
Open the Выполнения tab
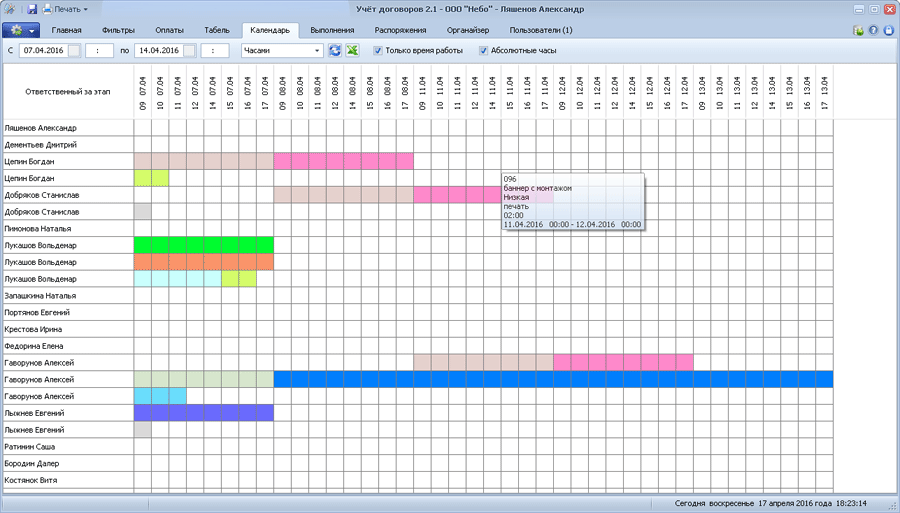point(332,30)
